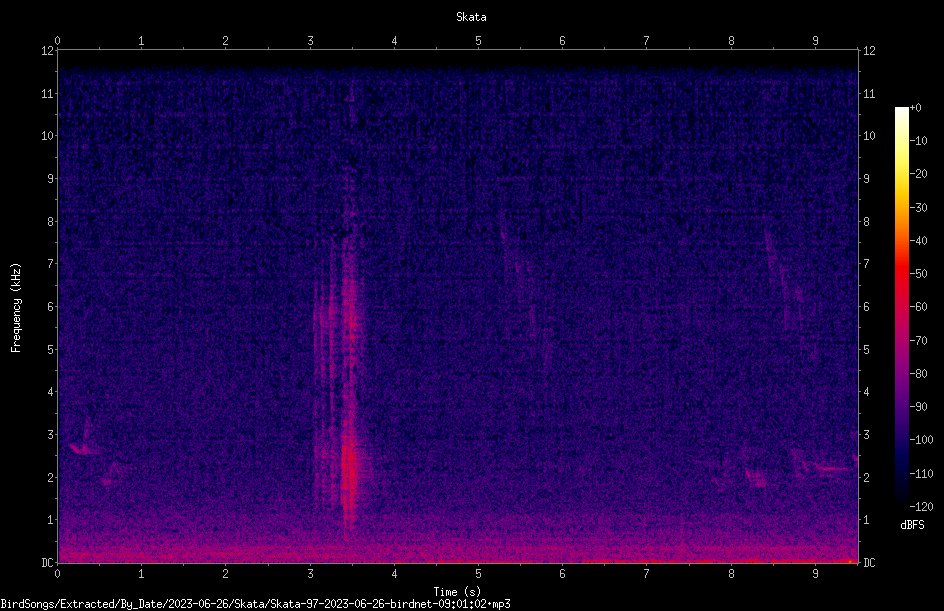The height and width of the screenshot is (611, 944).
Task: Click the "-20" value on the color scale
Action: tap(918, 174)
